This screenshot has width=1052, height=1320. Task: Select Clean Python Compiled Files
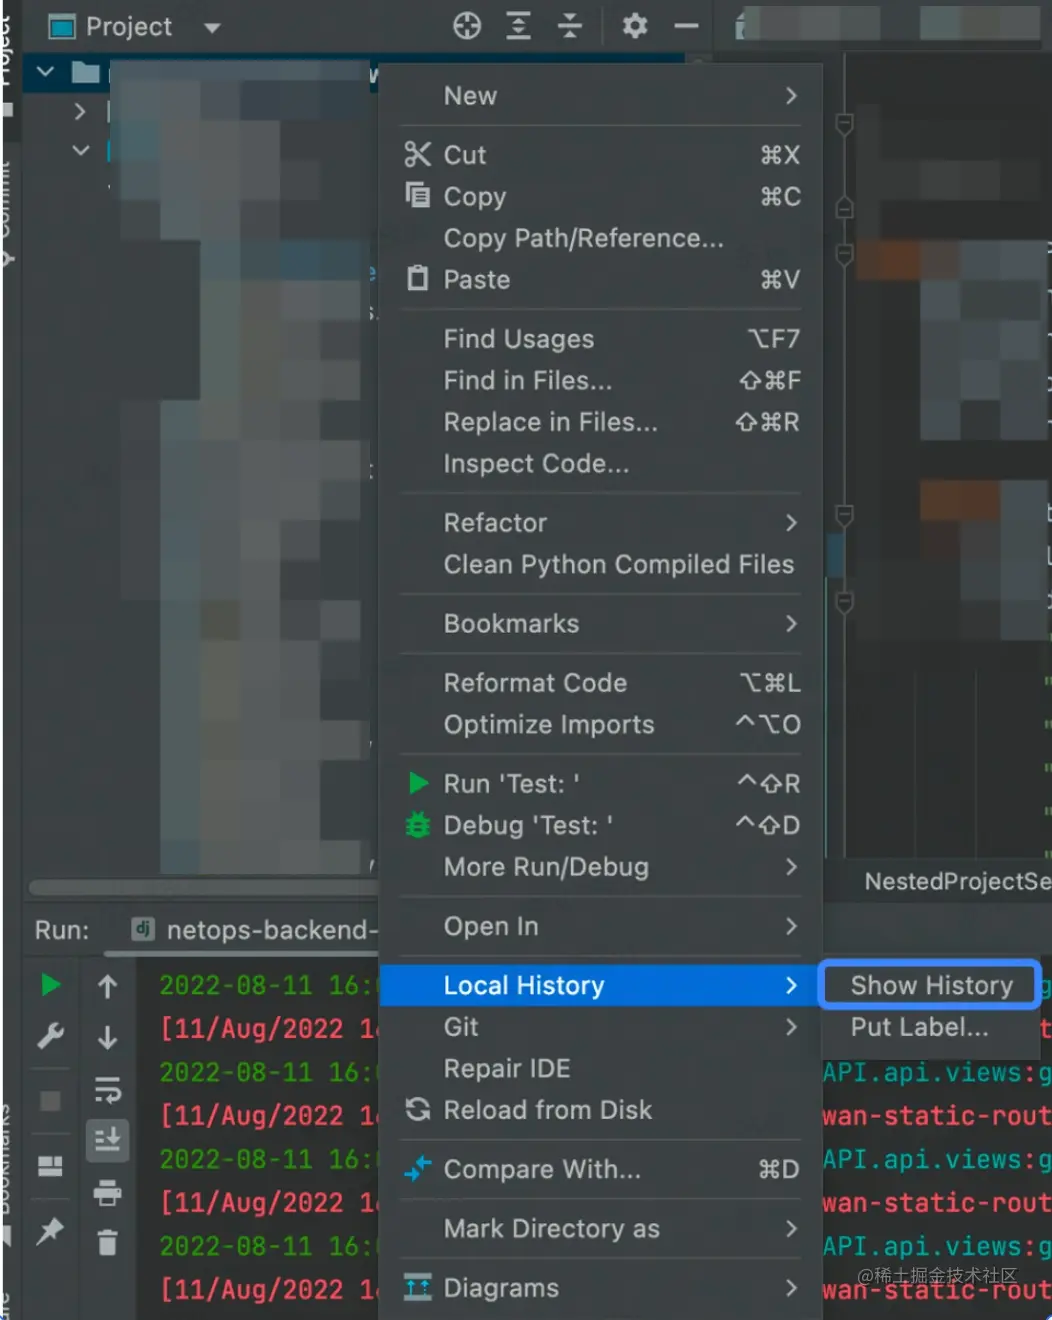600,565
